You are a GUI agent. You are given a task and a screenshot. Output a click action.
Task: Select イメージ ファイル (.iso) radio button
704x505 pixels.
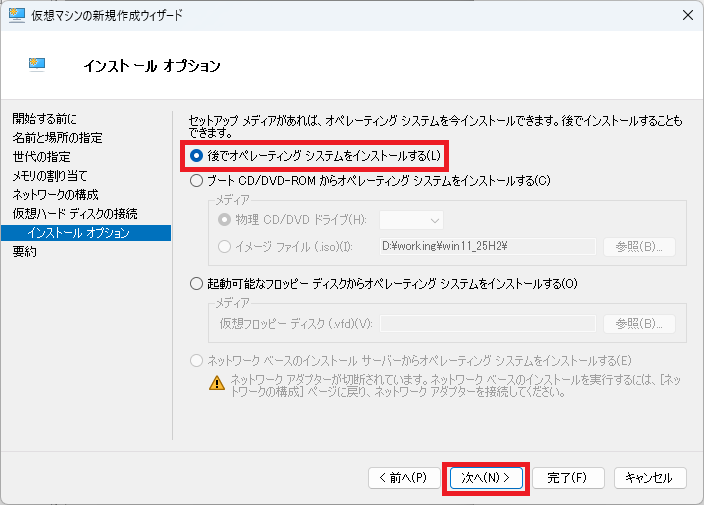(224, 246)
